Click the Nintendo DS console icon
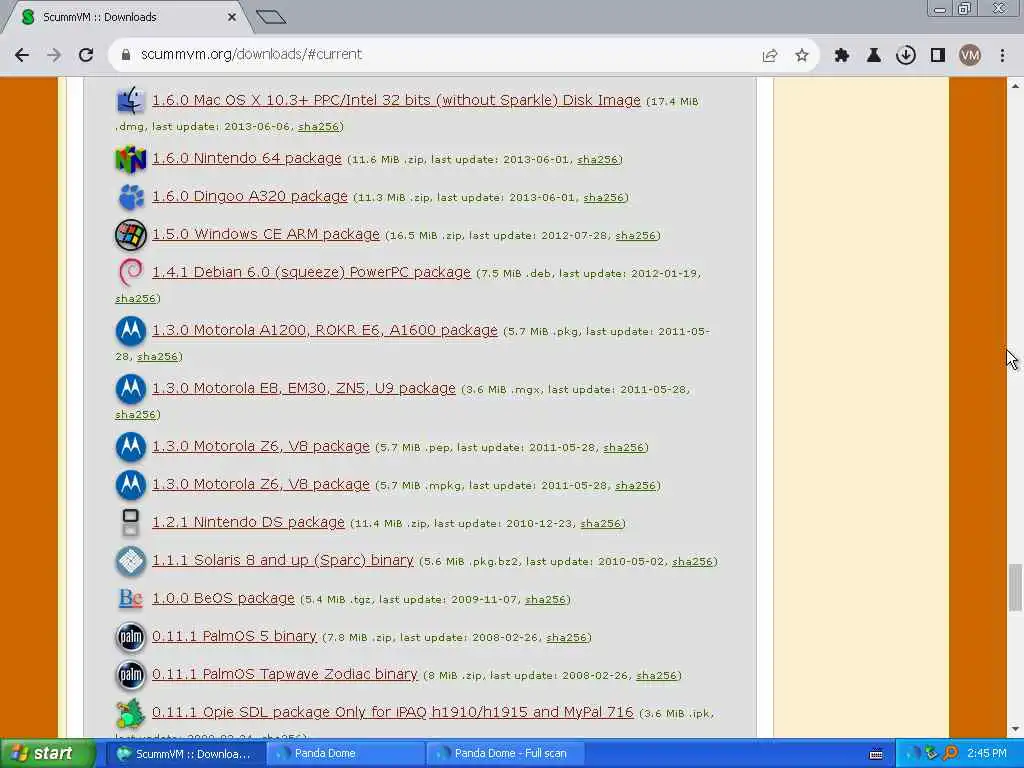 coord(131,522)
